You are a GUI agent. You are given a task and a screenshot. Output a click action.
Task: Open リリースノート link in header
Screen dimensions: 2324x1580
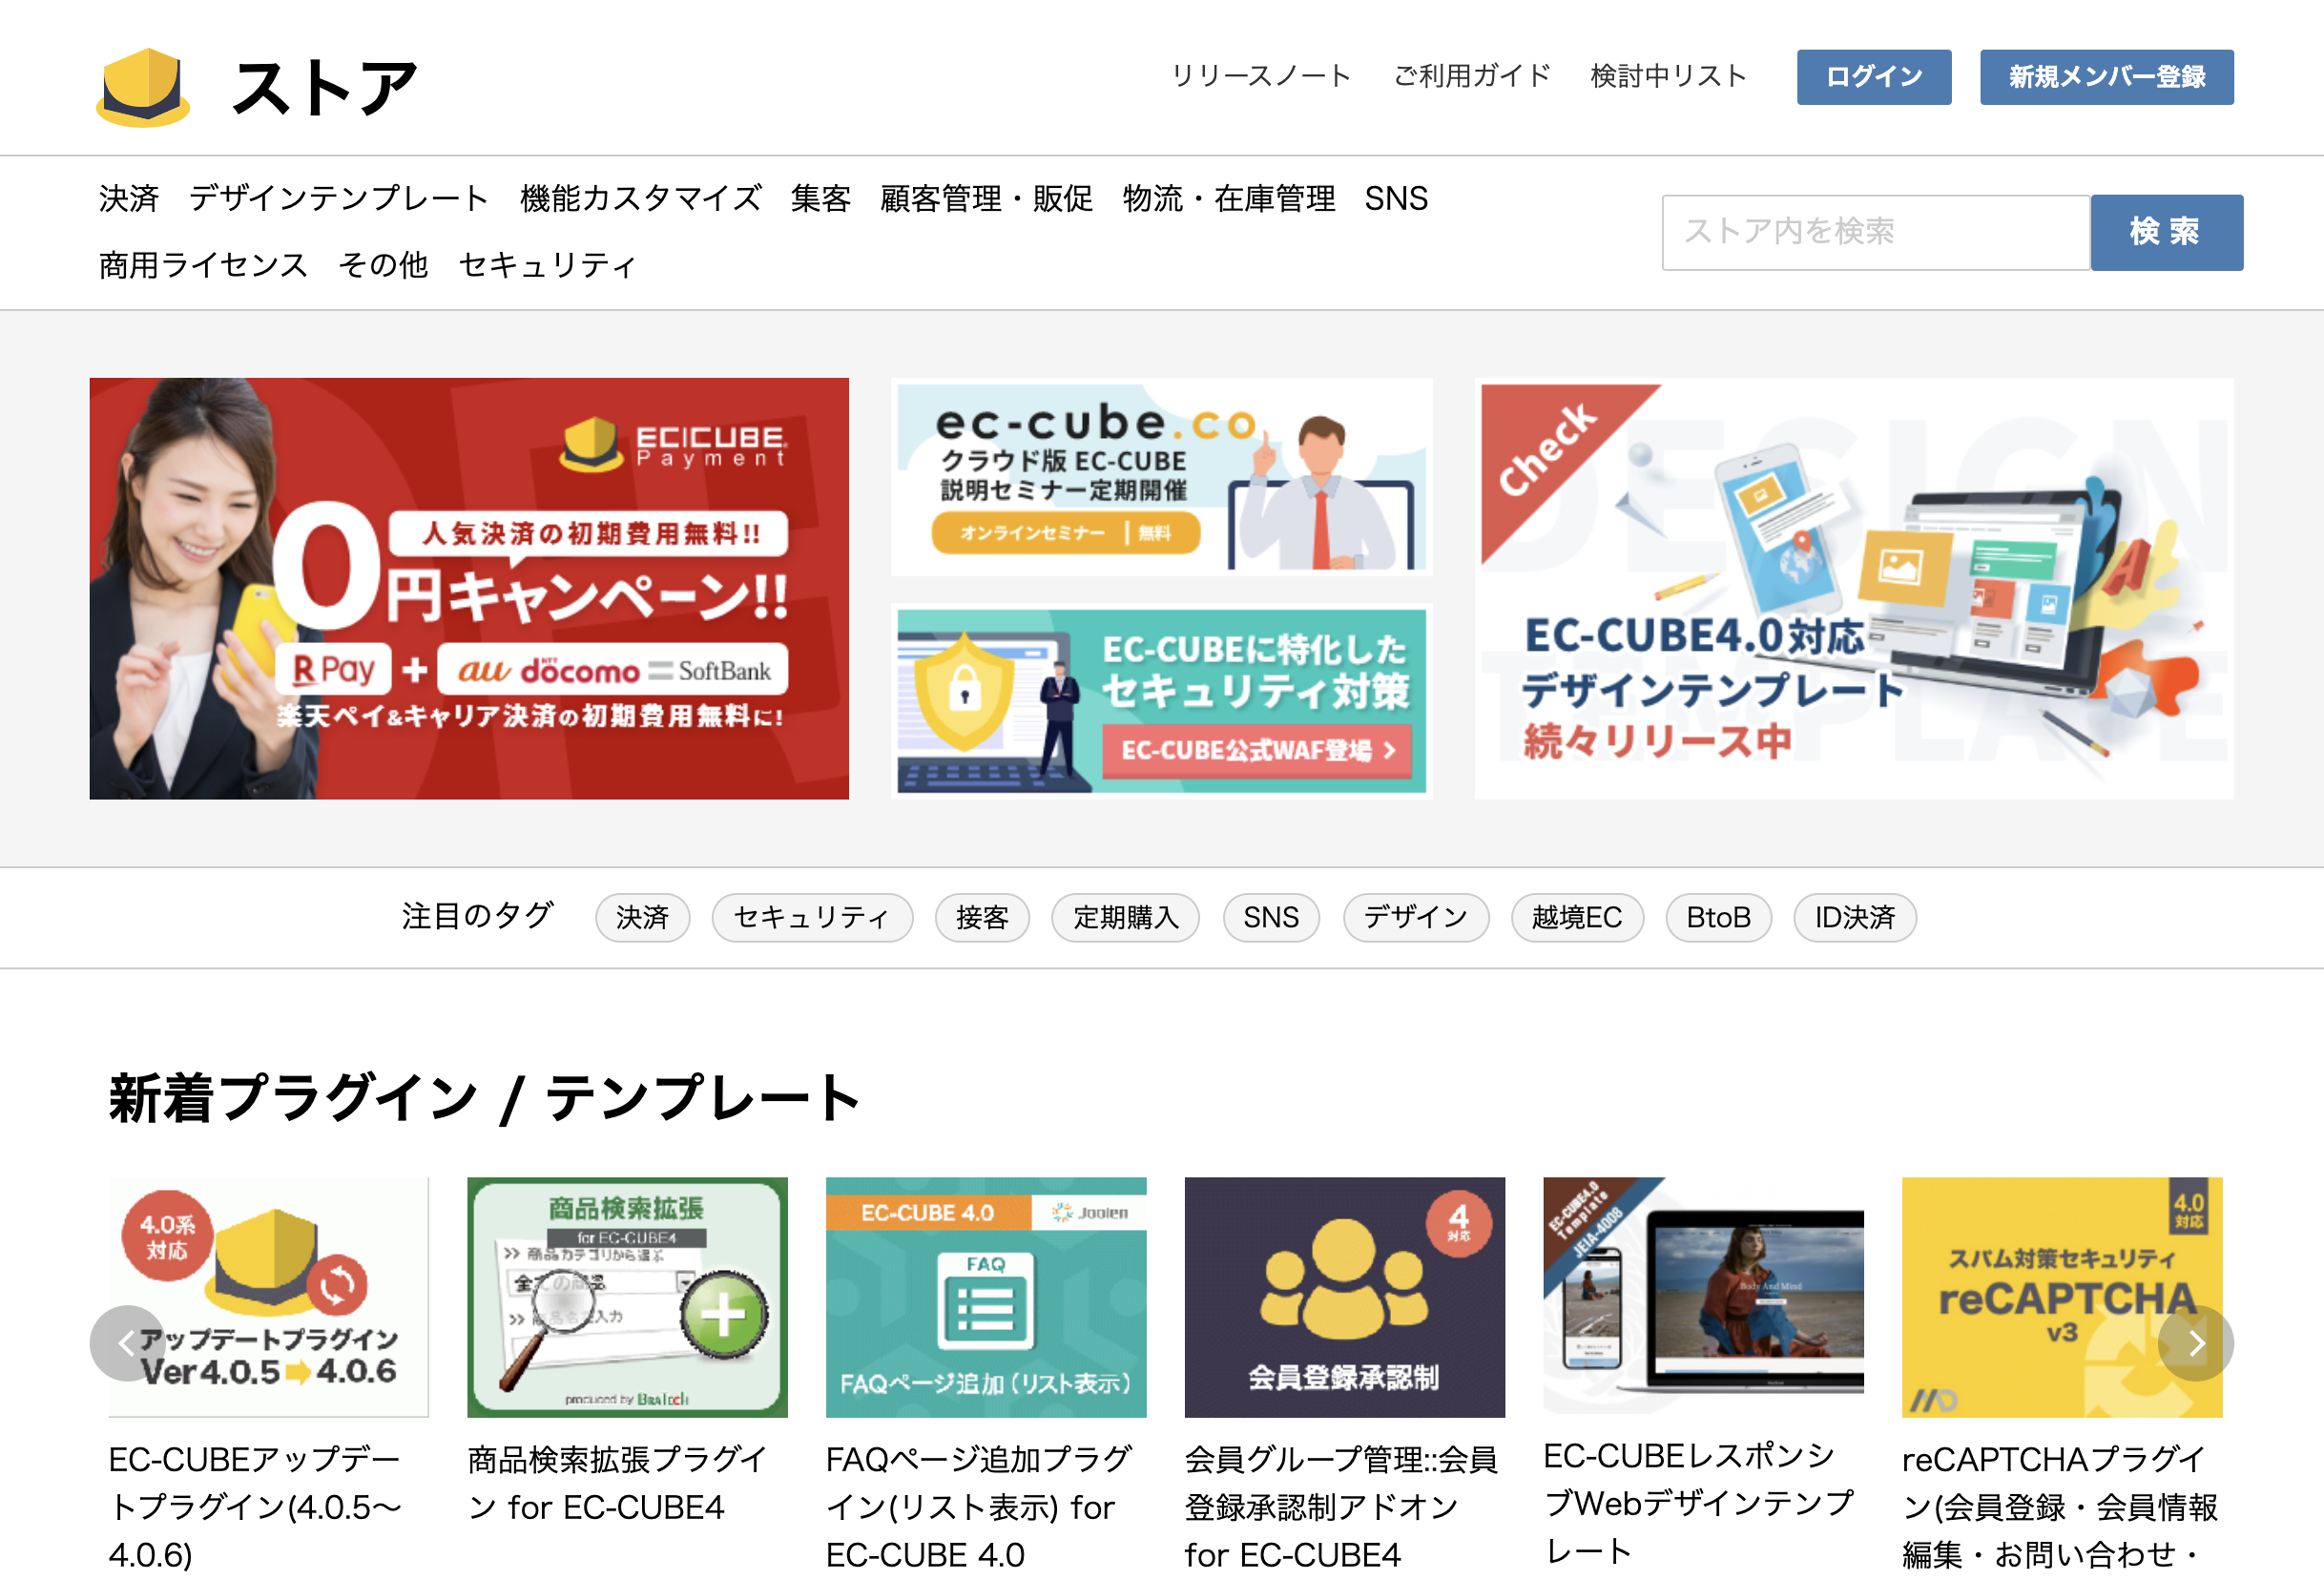[1261, 76]
